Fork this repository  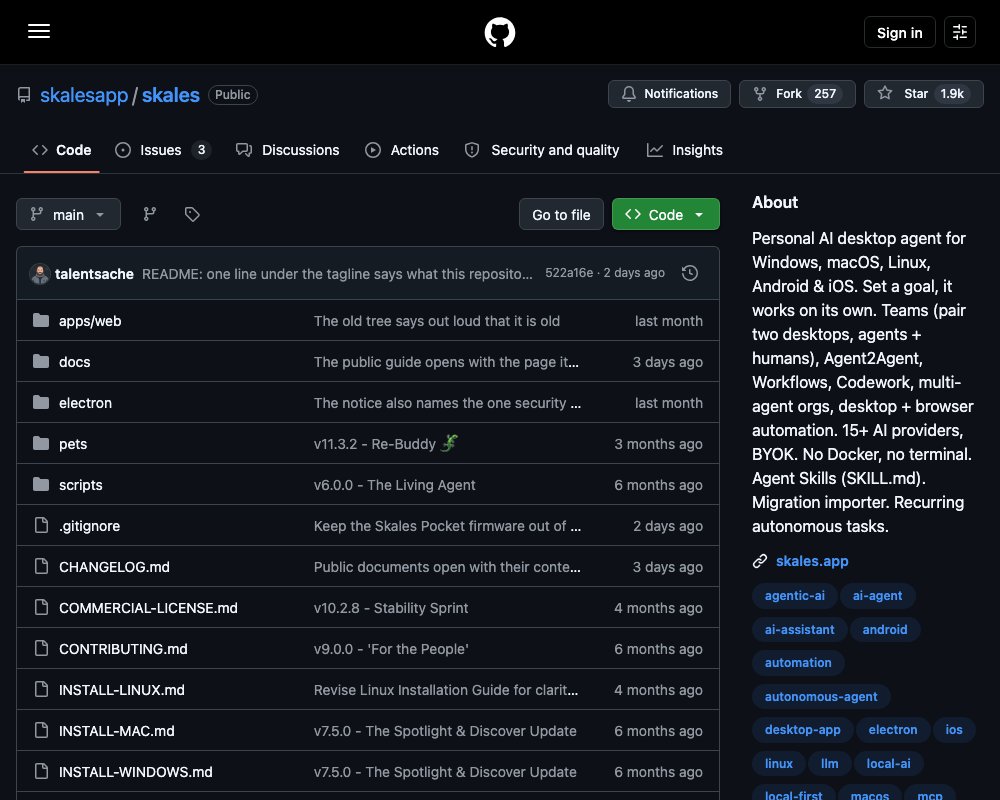click(x=797, y=94)
